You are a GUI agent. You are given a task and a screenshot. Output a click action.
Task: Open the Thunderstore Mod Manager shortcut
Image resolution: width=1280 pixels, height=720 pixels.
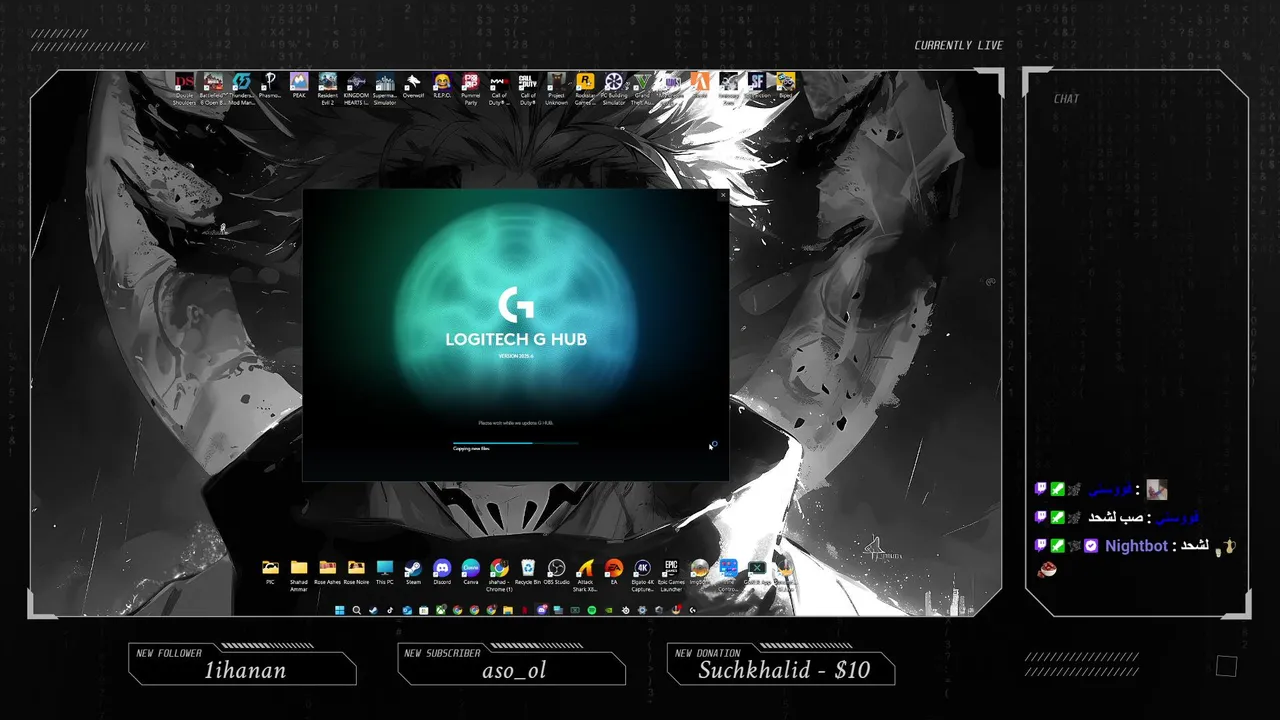242,88
